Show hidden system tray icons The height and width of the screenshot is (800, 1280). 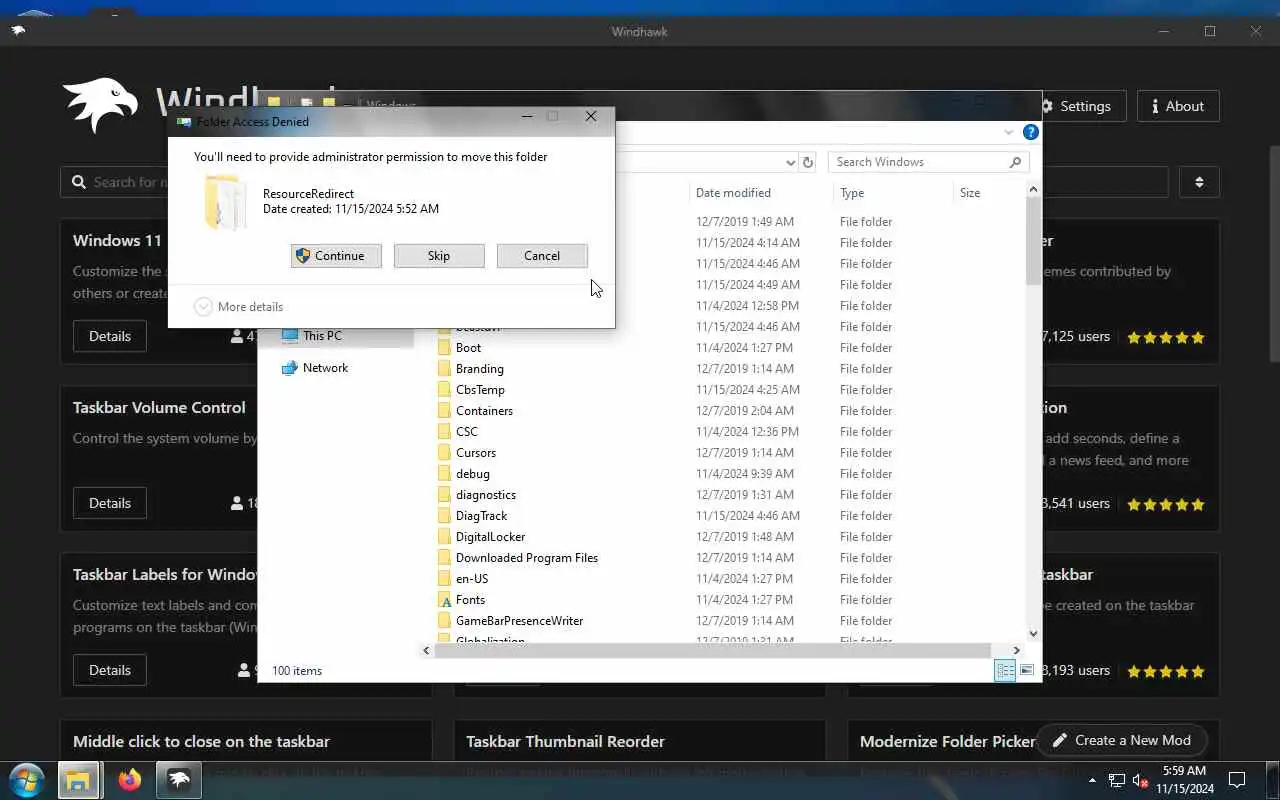click(1092, 780)
